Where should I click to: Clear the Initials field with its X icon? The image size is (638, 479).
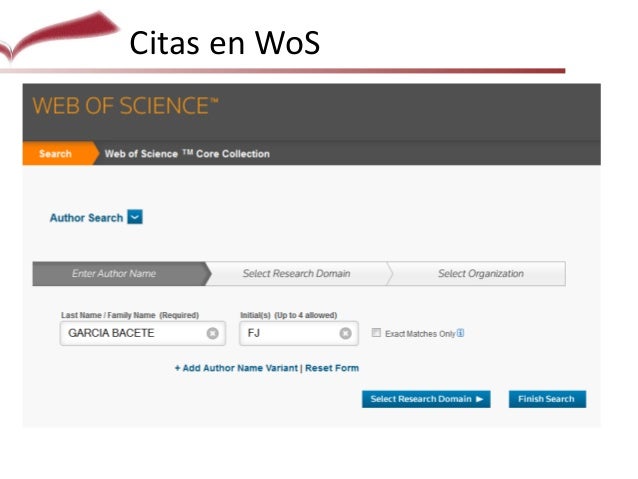[345, 333]
